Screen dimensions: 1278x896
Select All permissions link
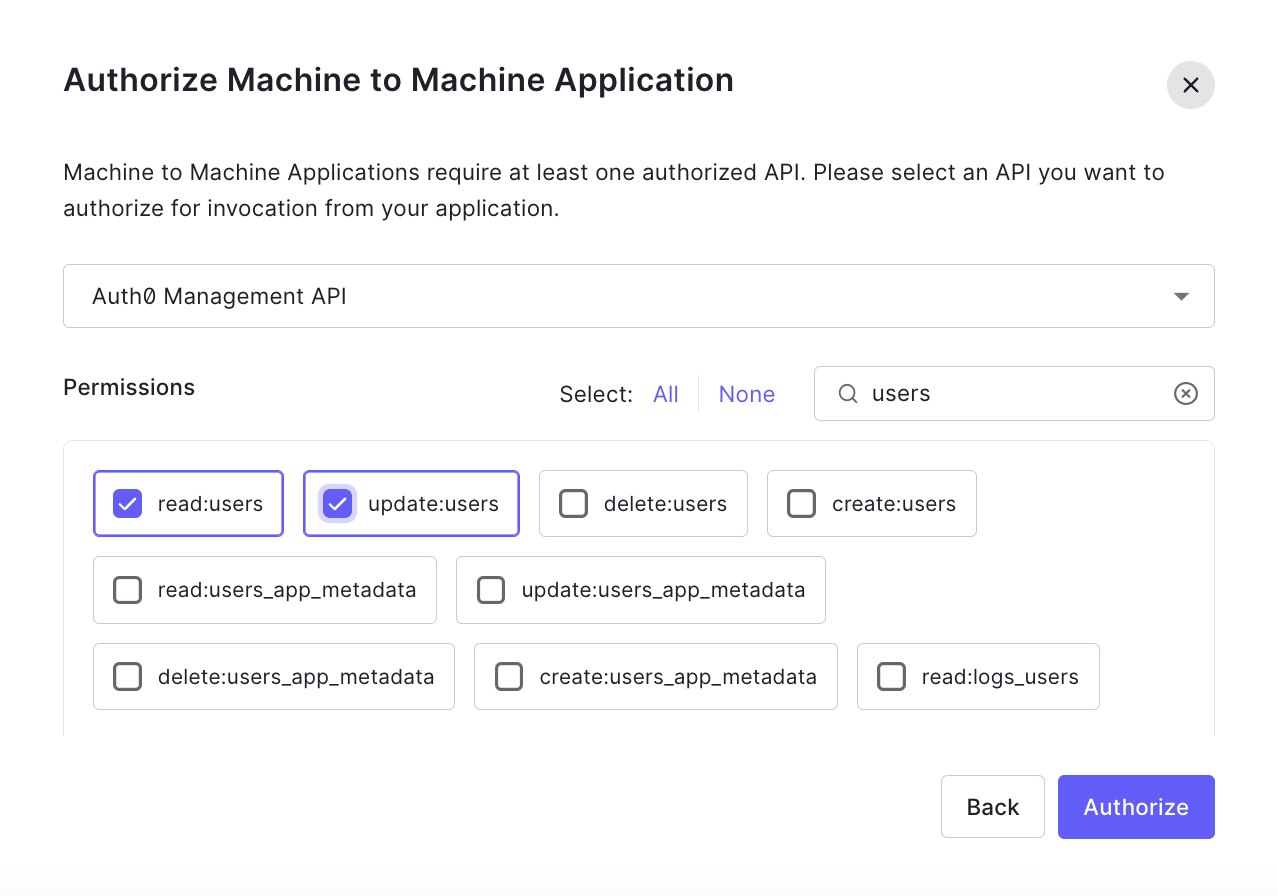tap(665, 394)
